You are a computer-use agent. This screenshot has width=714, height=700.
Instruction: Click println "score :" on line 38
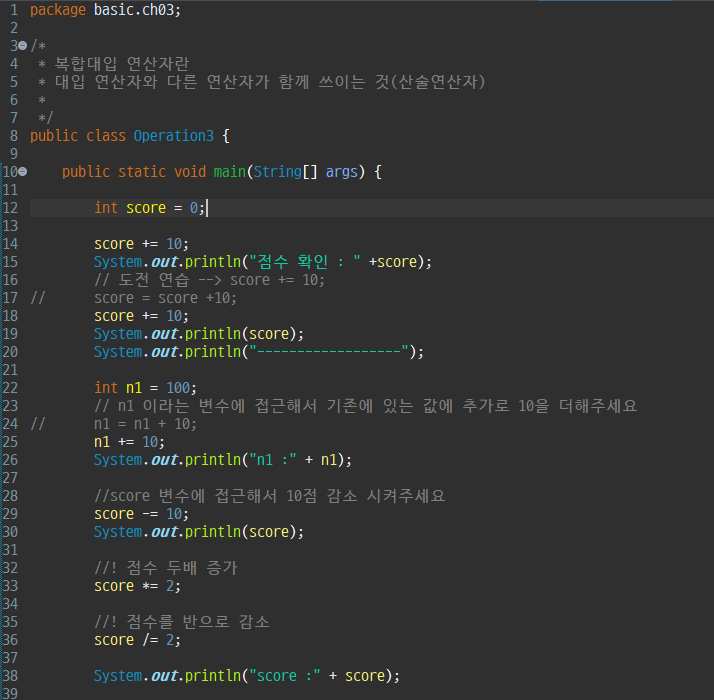click(x=247, y=676)
